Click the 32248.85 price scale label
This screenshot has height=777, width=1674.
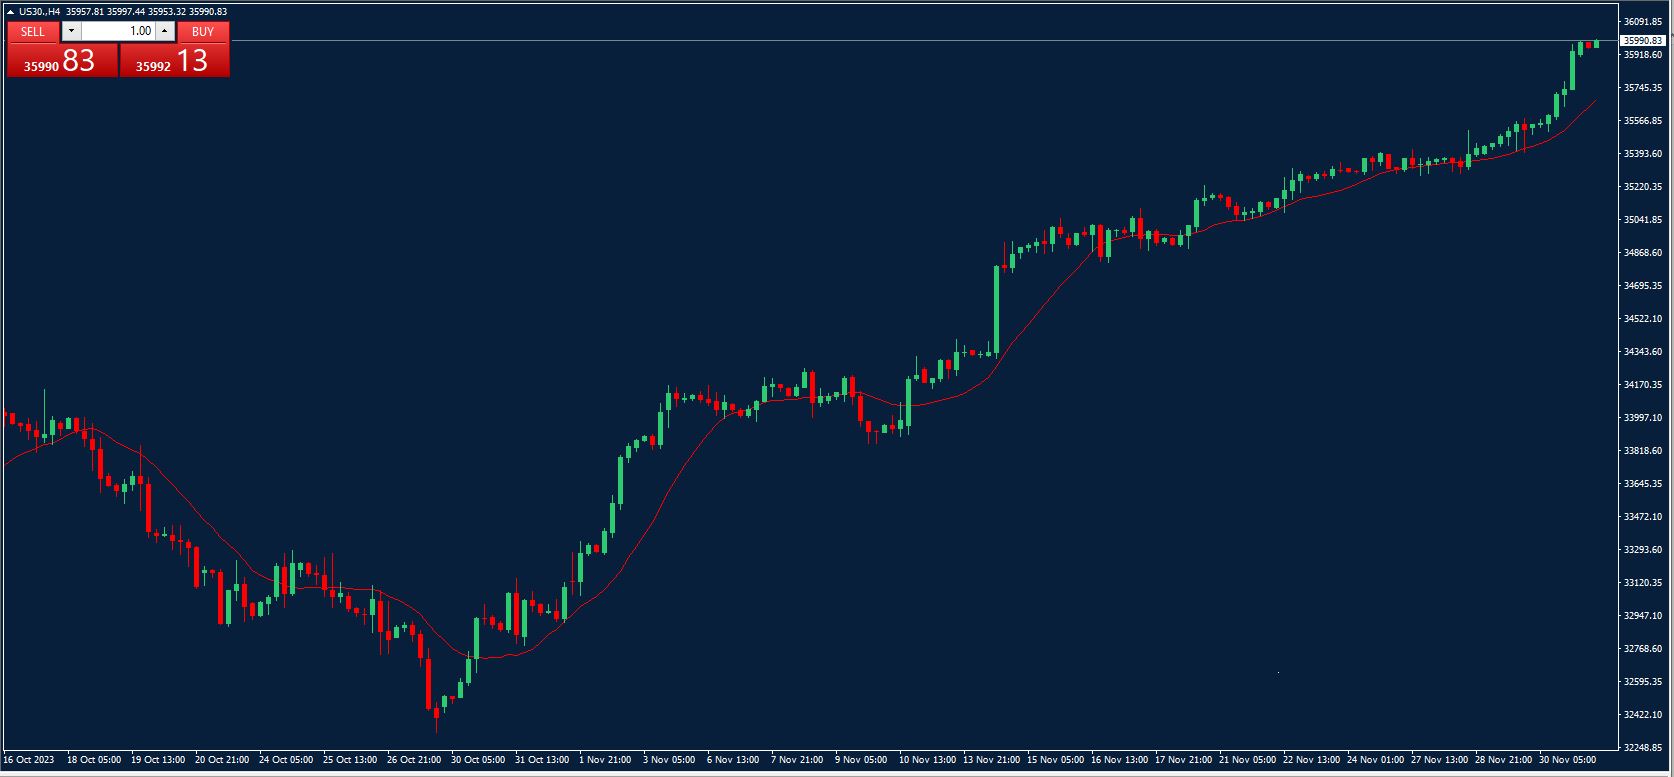point(1642,747)
